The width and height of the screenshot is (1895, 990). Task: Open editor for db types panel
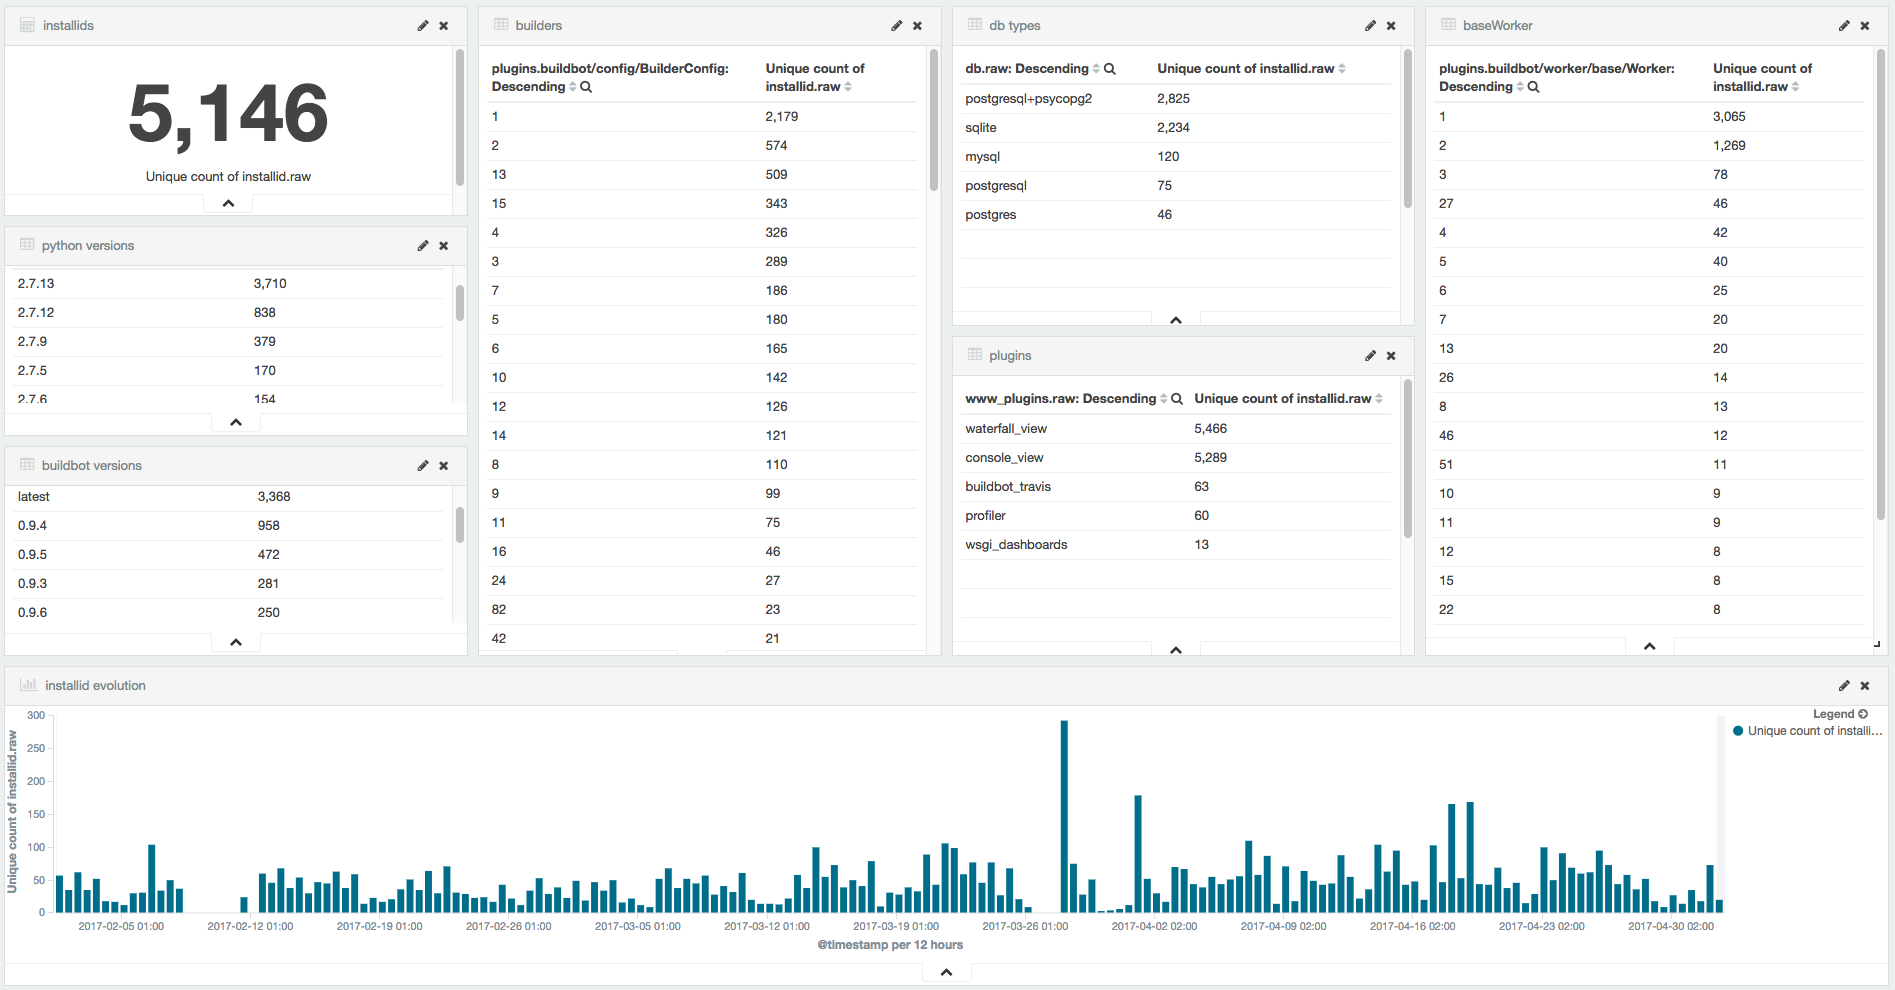point(1370,26)
